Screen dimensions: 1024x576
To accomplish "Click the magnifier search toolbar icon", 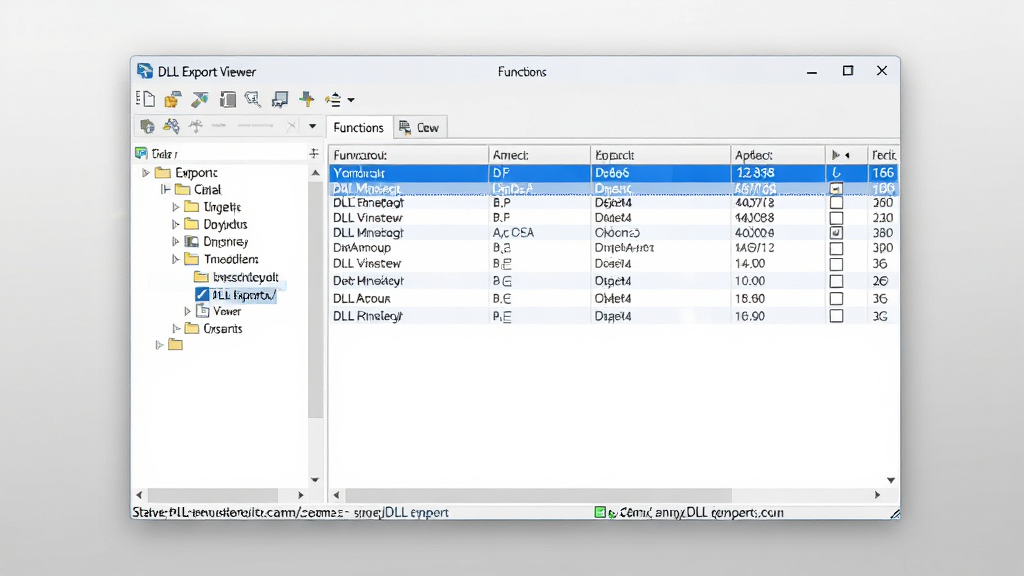I will point(253,99).
